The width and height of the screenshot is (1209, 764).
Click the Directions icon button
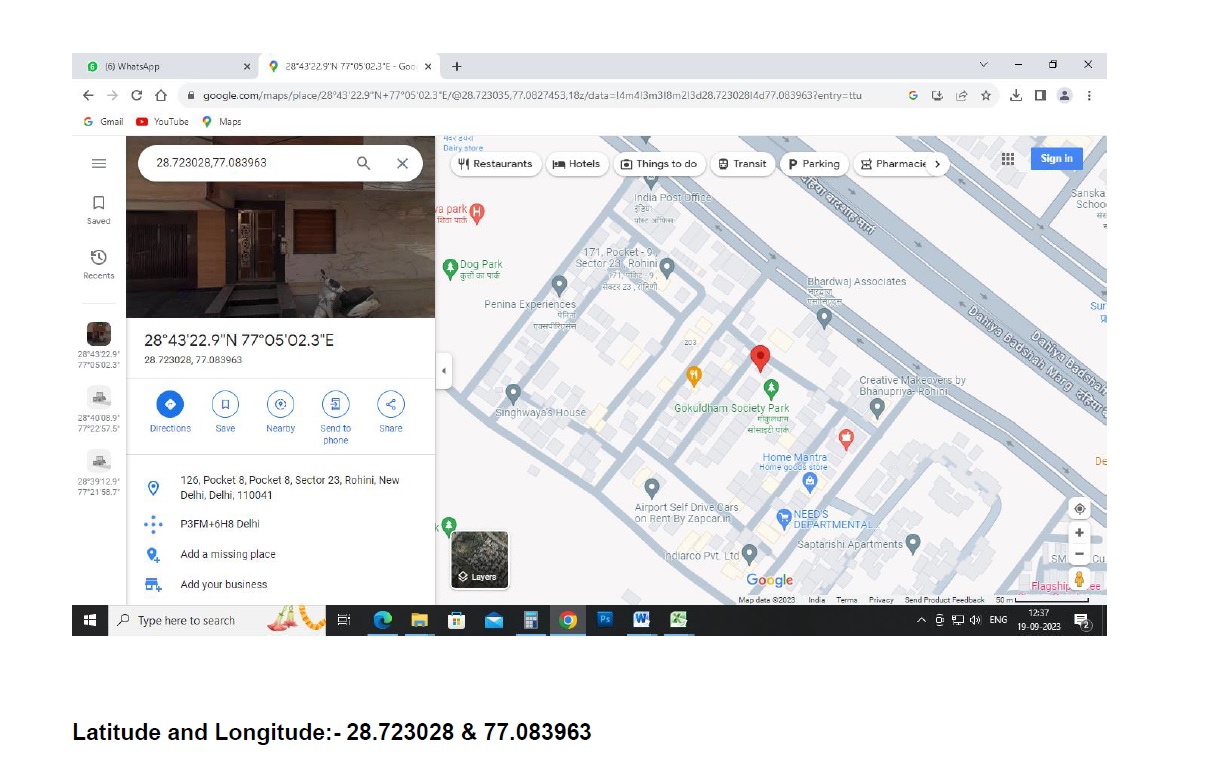point(170,404)
